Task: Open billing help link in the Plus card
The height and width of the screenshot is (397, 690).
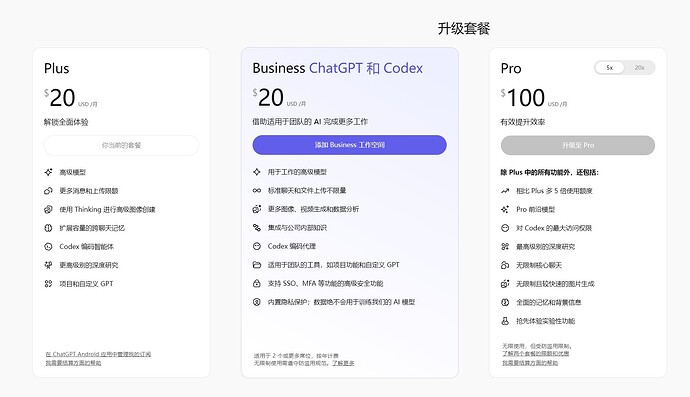Action: point(73,363)
